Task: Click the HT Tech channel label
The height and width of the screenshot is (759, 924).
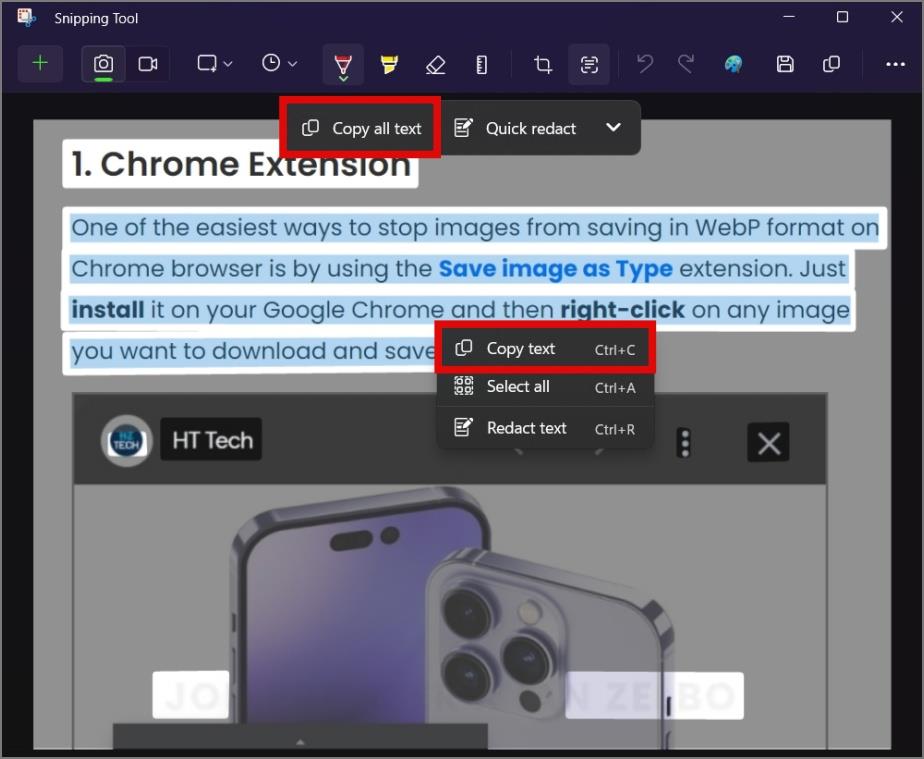Action: point(212,440)
